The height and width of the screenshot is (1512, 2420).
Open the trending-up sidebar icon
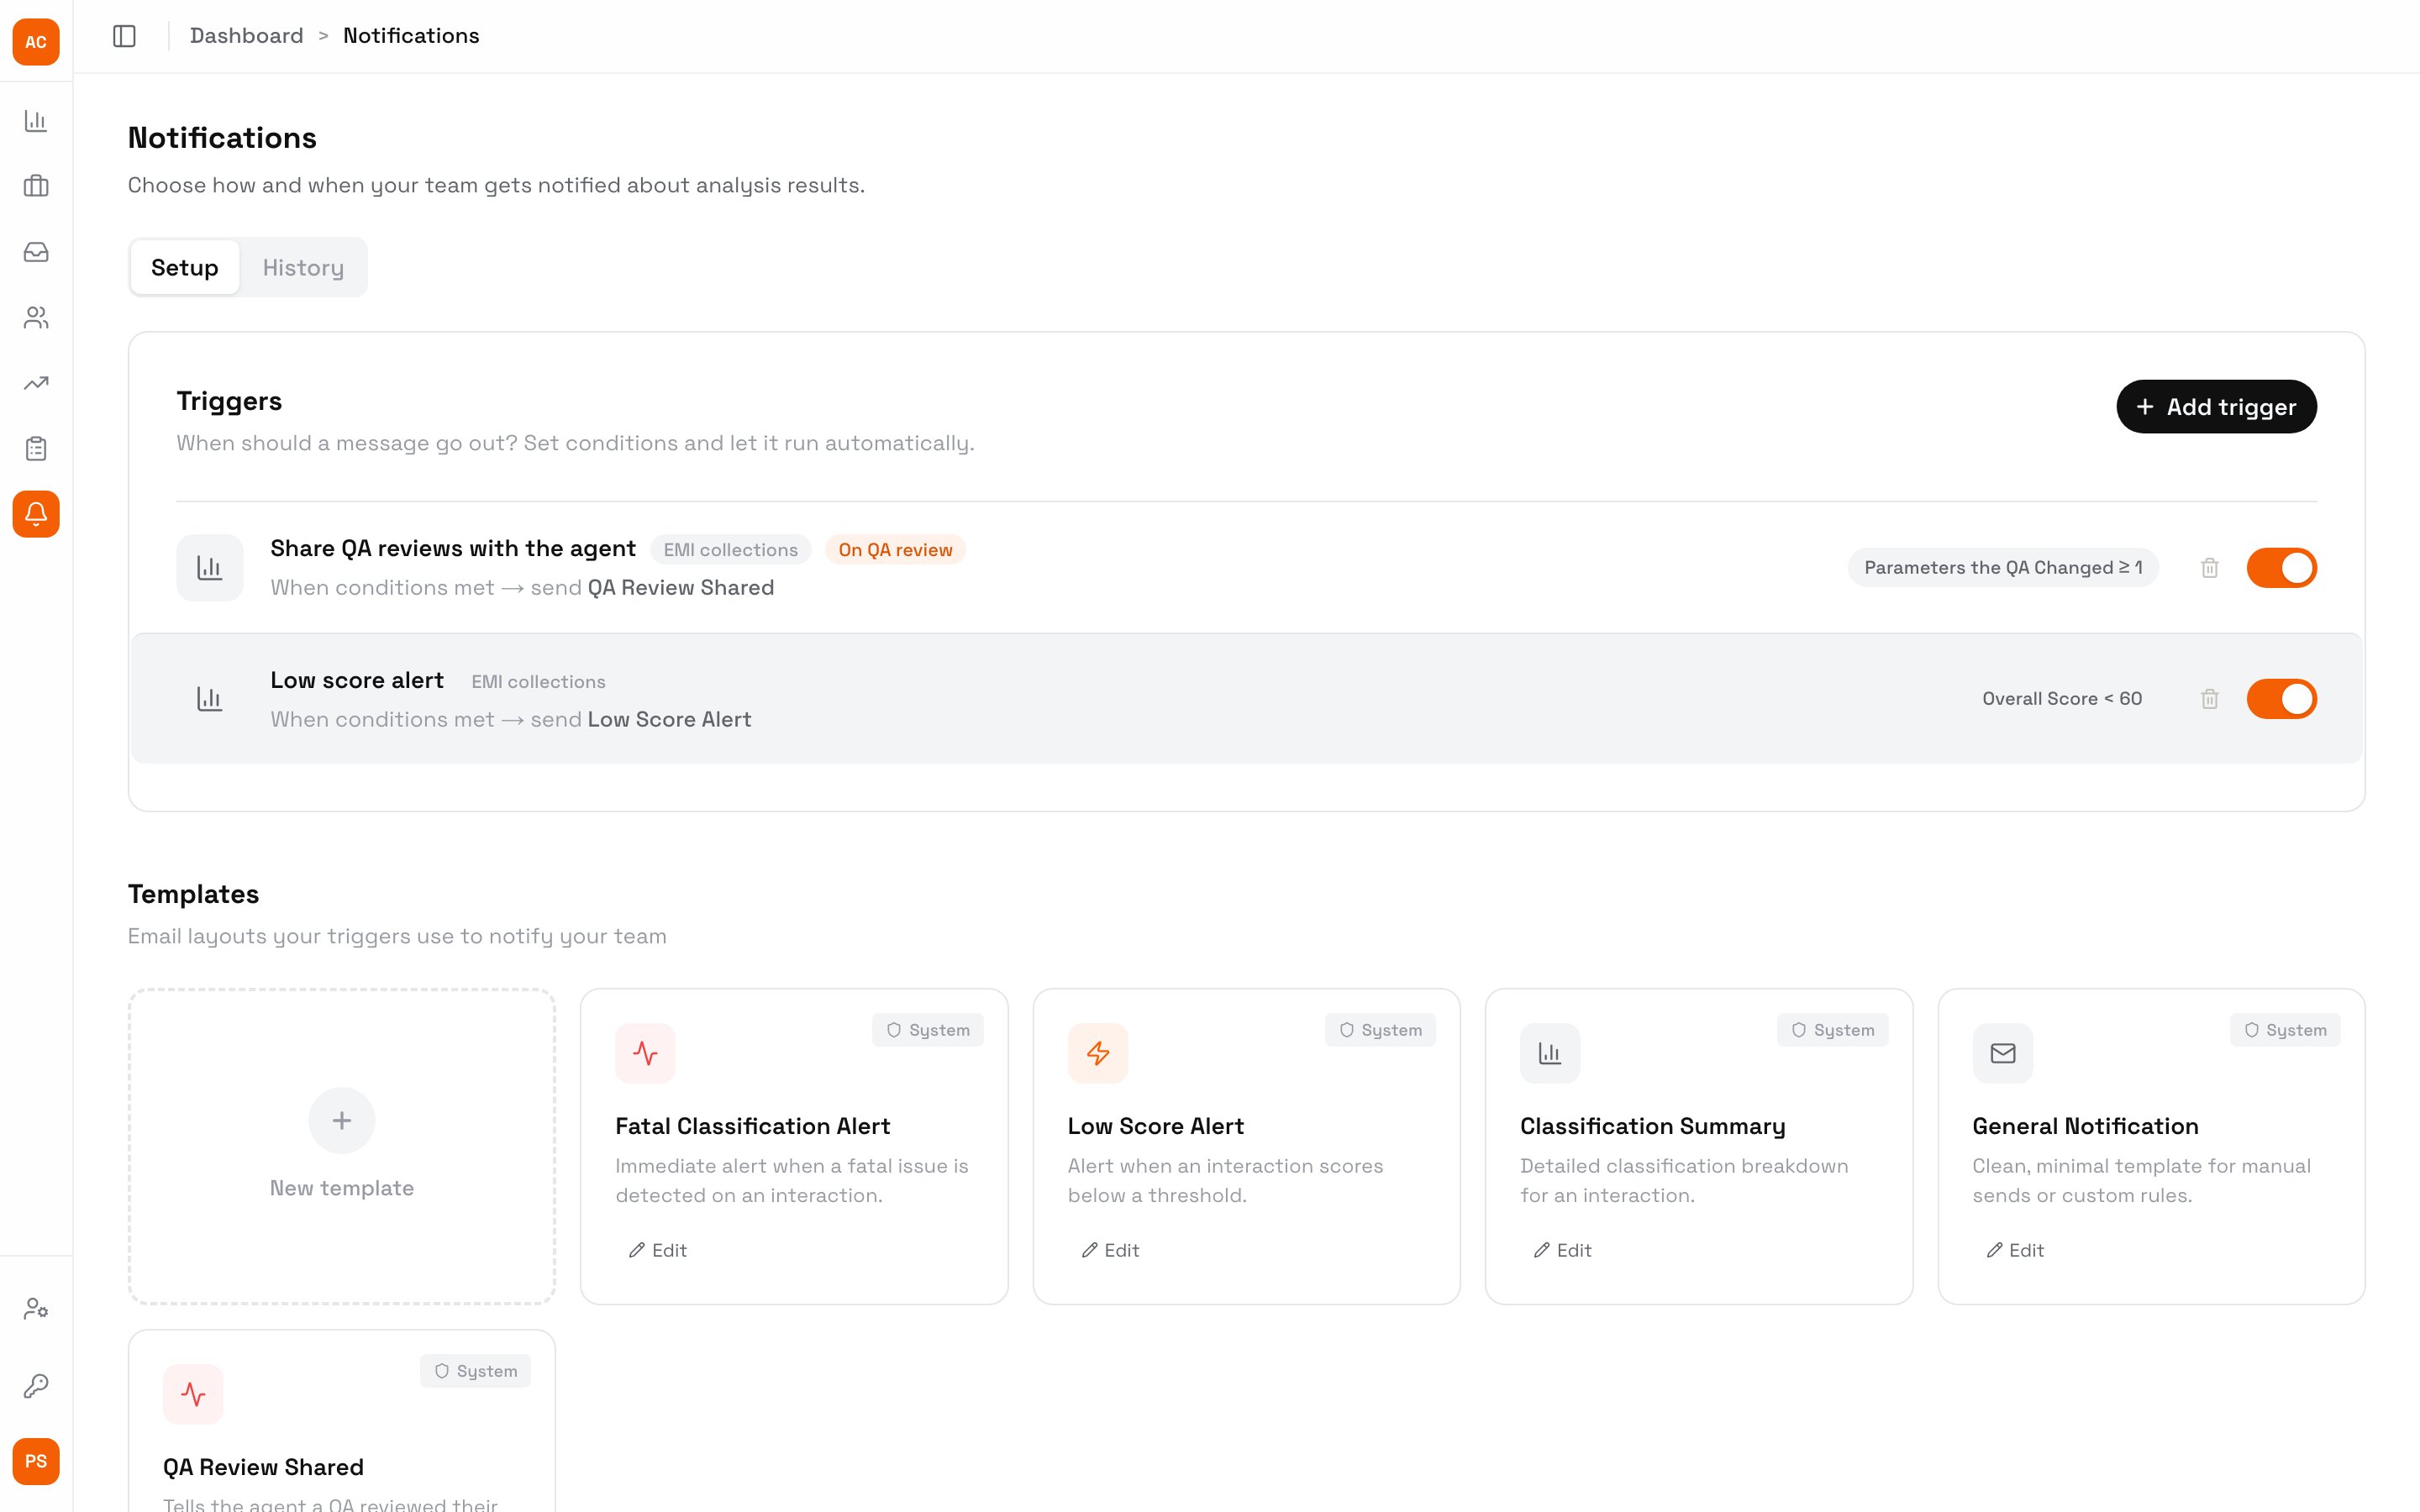36,383
